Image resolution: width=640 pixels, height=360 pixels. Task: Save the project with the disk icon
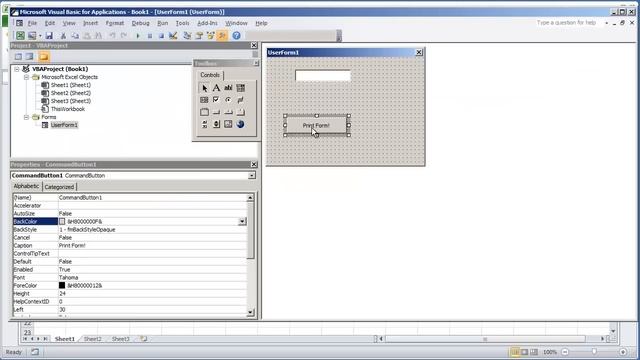click(49, 36)
